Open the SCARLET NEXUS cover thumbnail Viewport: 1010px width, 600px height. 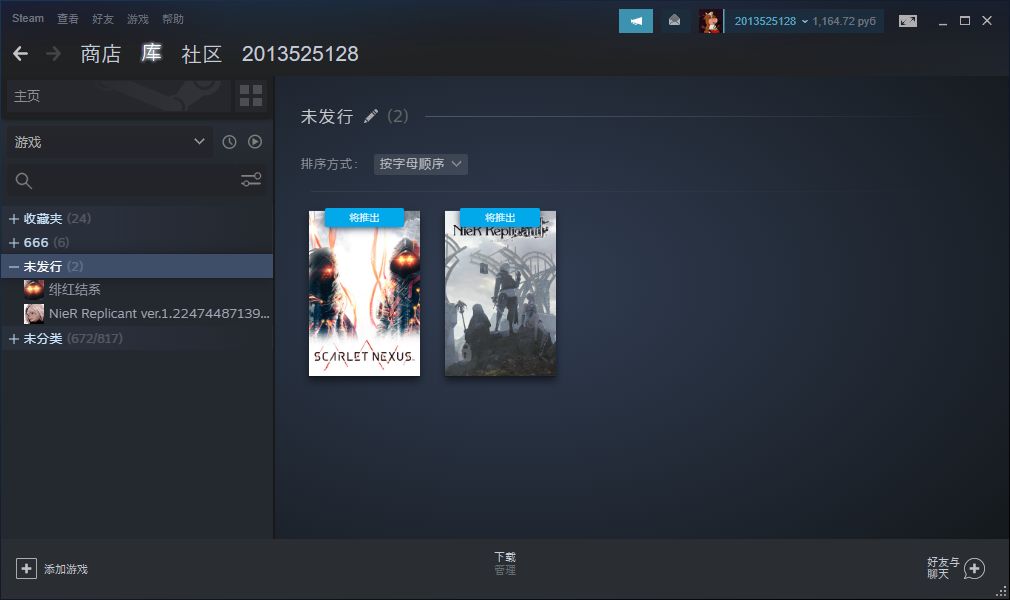click(365, 293)
